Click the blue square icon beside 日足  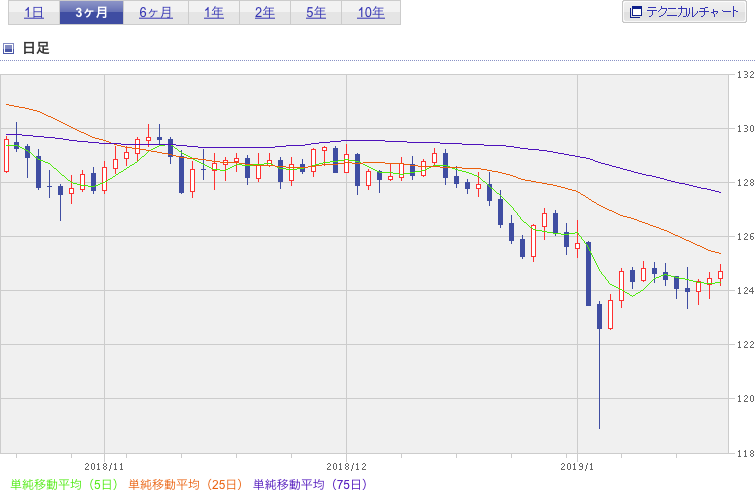(8, 48)
